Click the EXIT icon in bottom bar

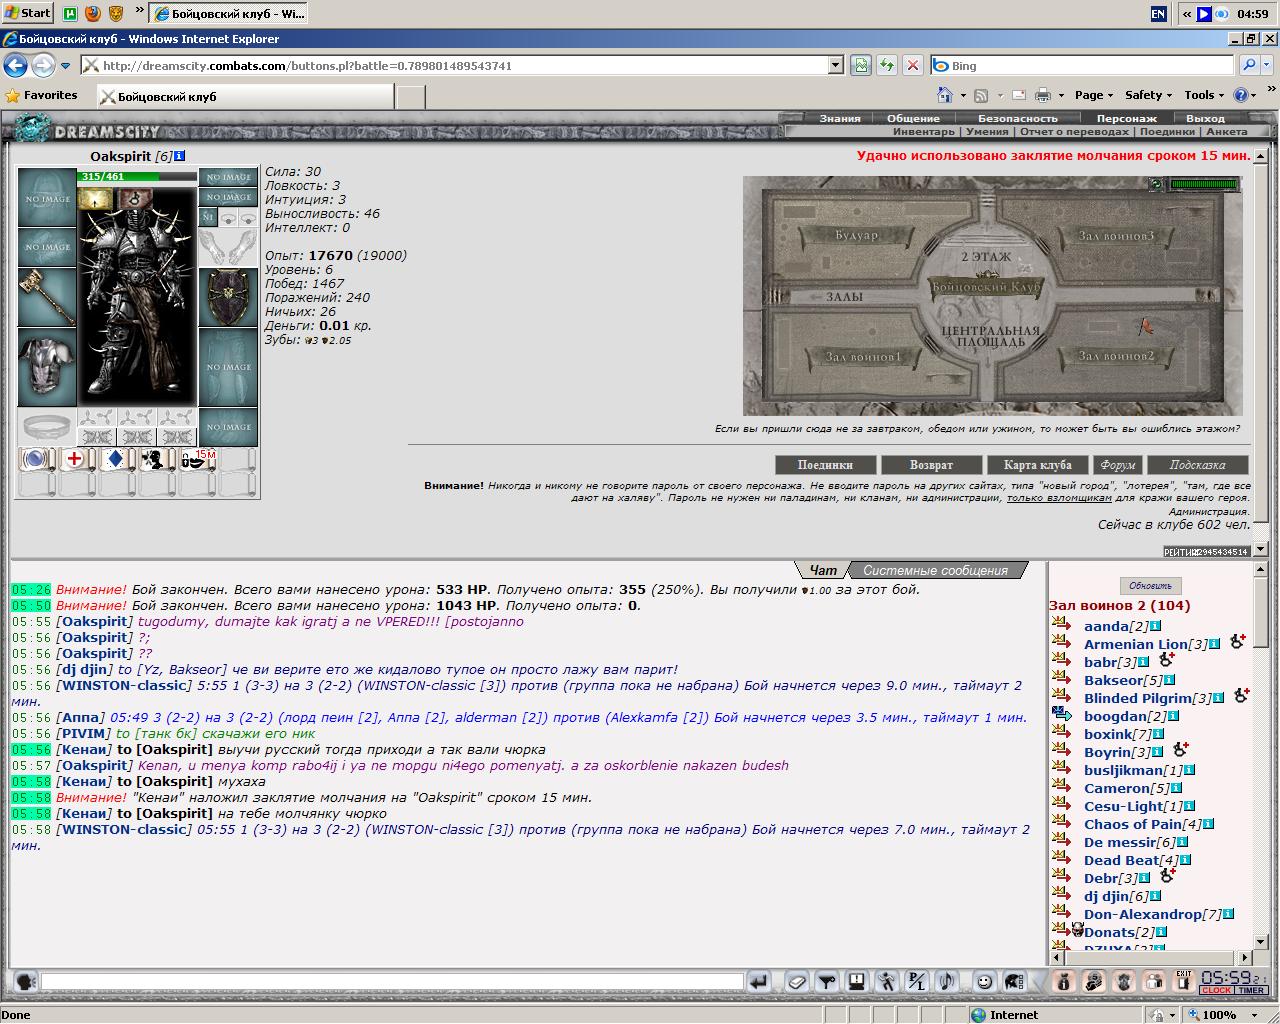1184,982
